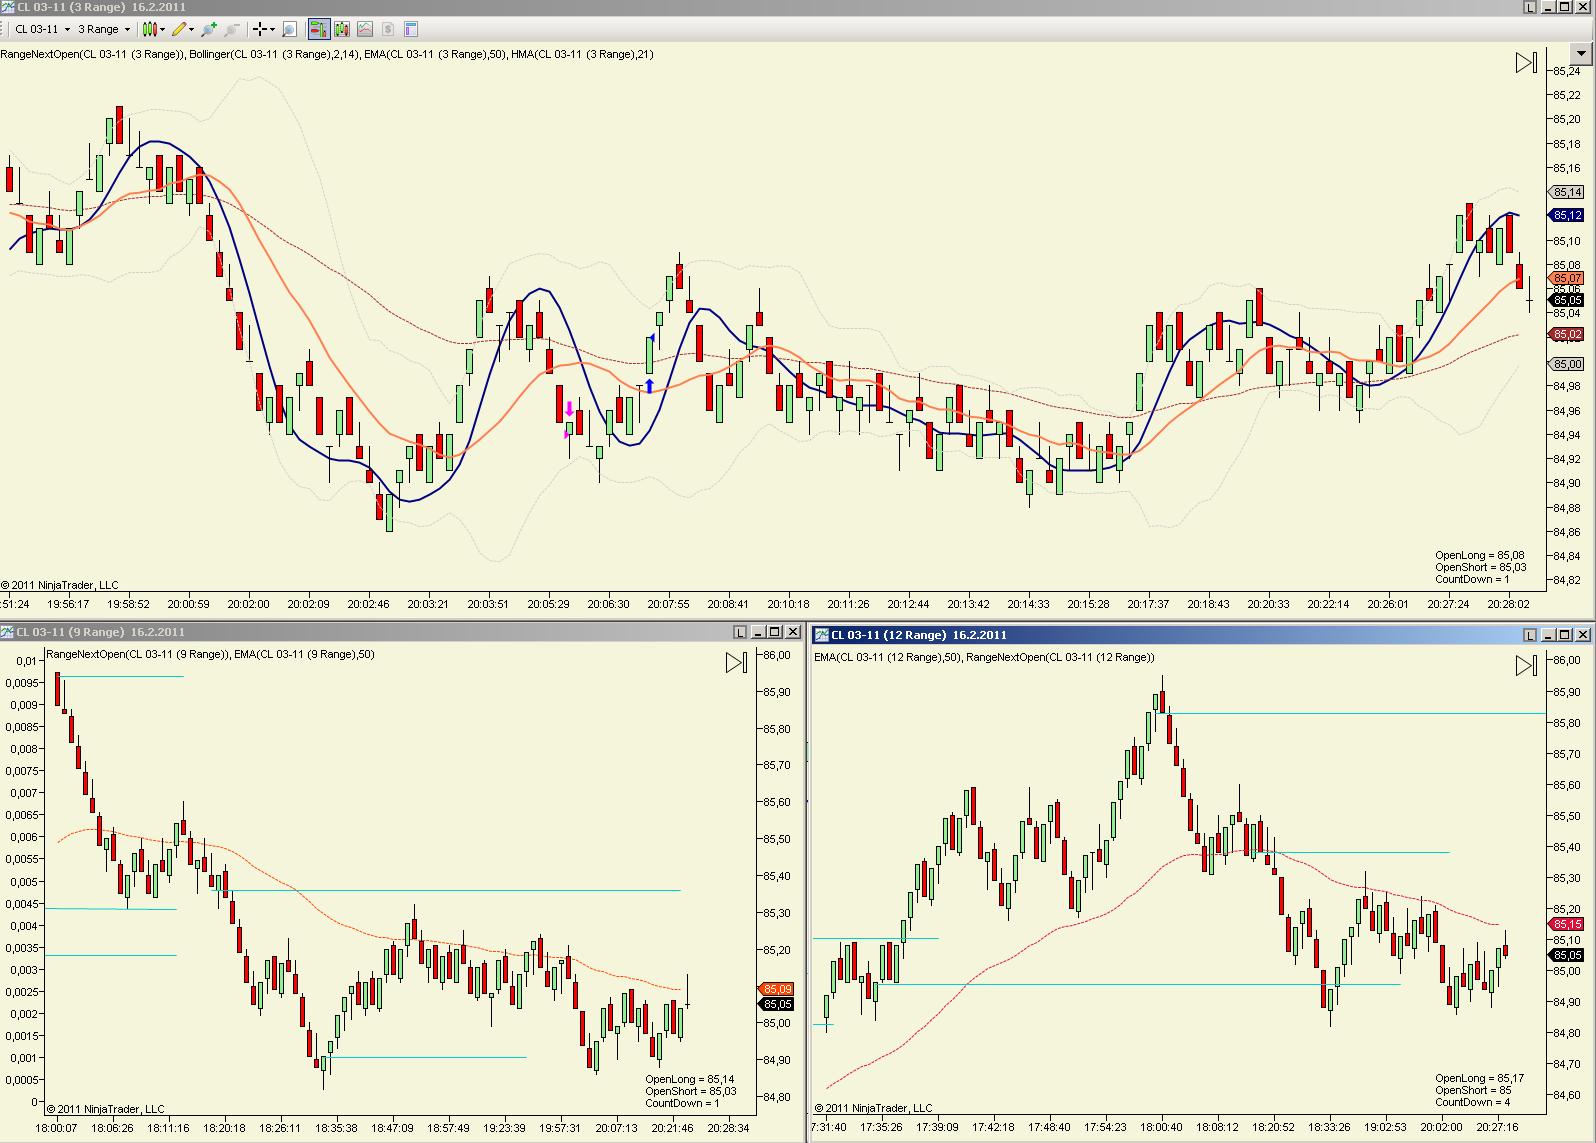
Task: Click the 85,24 price axis label
Action: [x=1567, y=71]
